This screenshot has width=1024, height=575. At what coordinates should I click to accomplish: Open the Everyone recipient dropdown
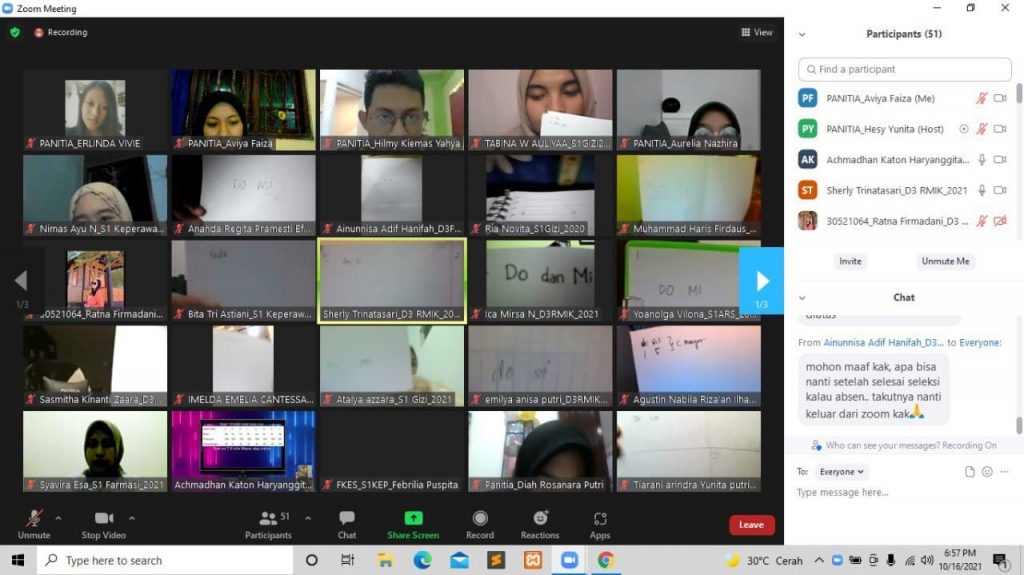[843, 472]
